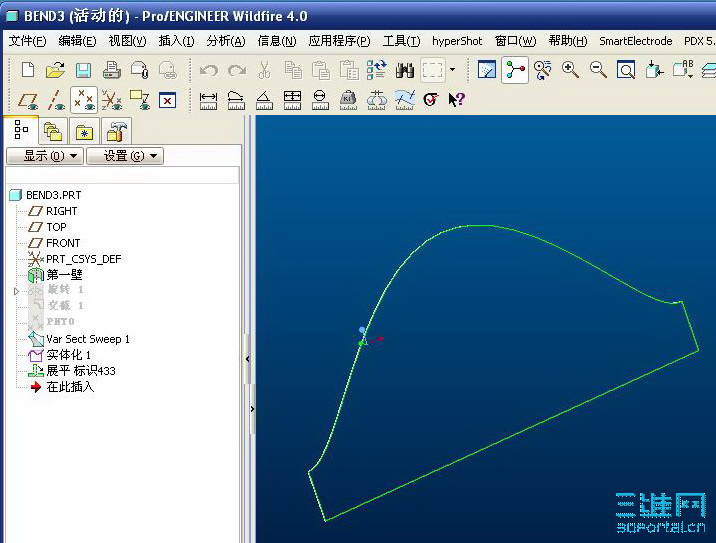This screenshot has height=543, width=716.
Task: Select the Distance measure tool
Action: (x=208, y=100)
